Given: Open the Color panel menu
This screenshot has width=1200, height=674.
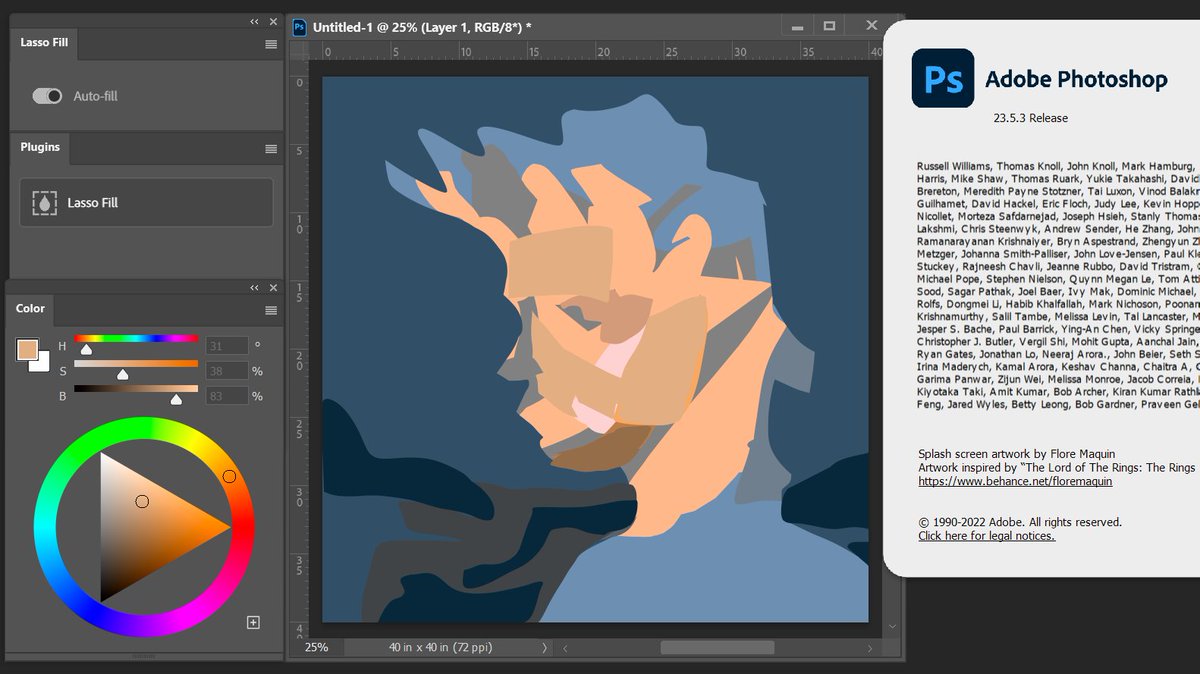Looking at the screenshot, I should (x=271, y=310).
